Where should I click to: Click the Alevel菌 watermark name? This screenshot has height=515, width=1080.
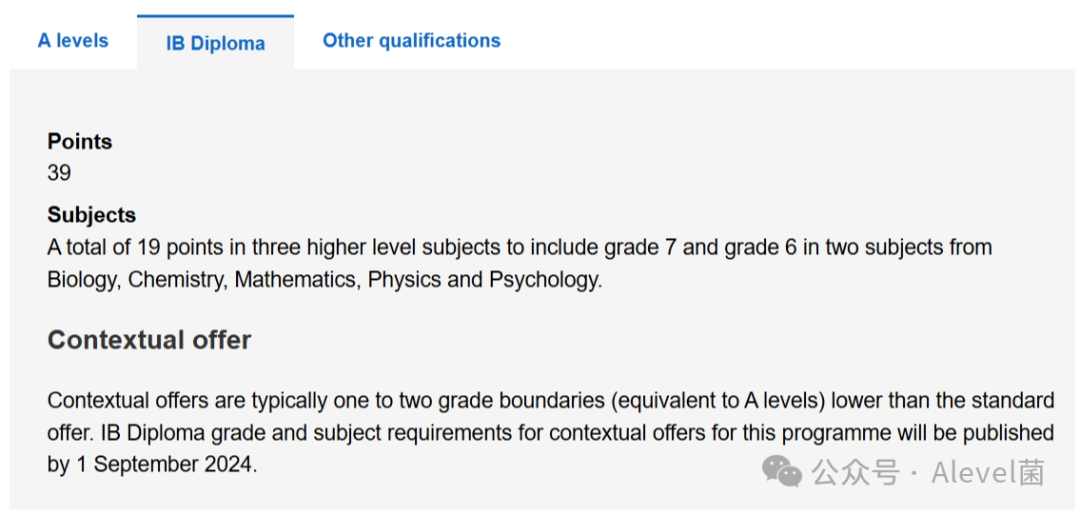[x=988, y=473]
